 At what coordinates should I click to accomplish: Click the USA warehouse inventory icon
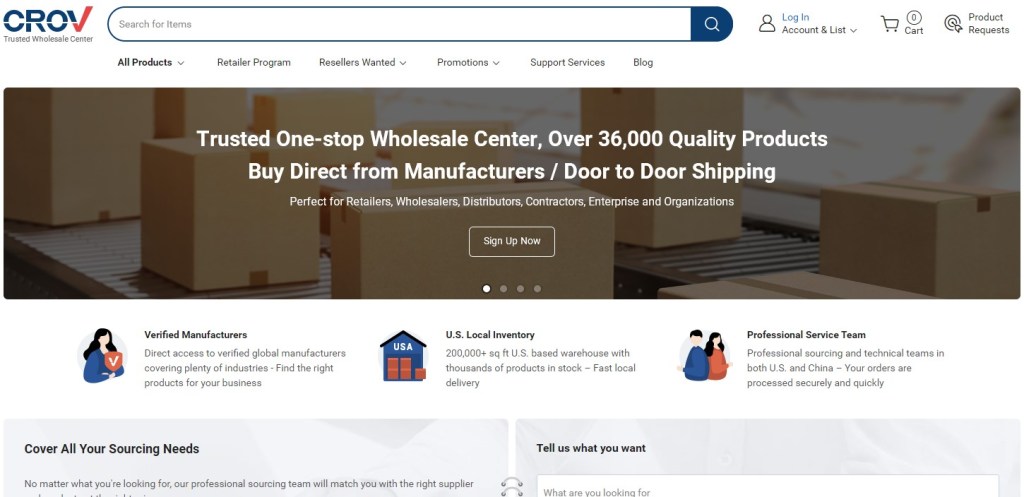pos(403,356)
